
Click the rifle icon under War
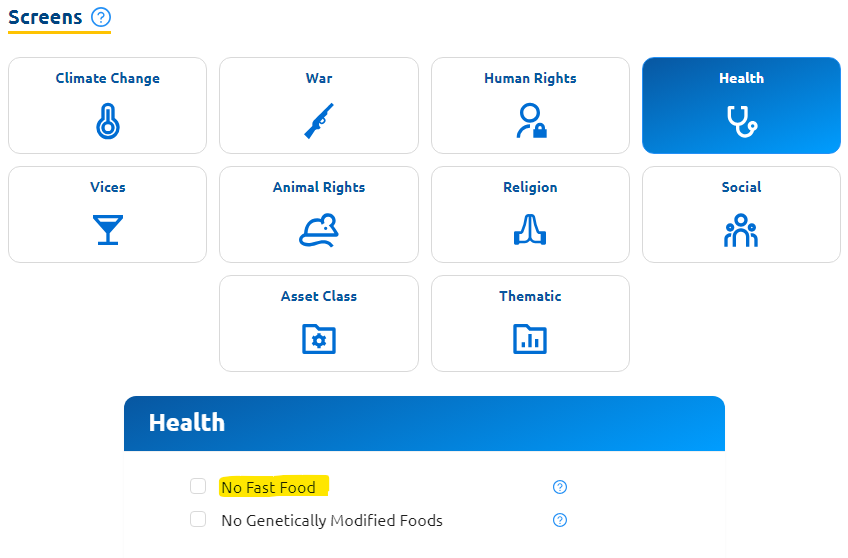point(319,121)
